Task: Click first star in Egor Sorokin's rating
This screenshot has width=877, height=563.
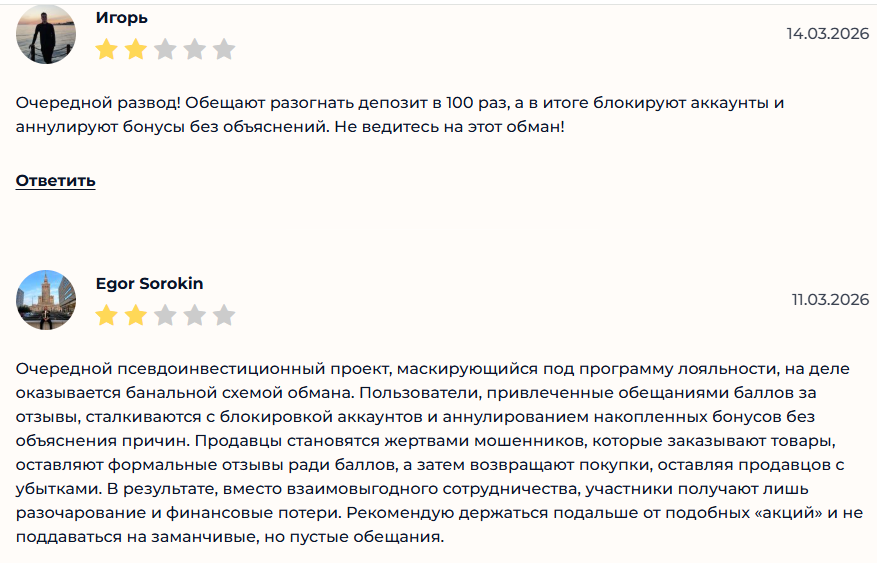Action: point(107,316)
